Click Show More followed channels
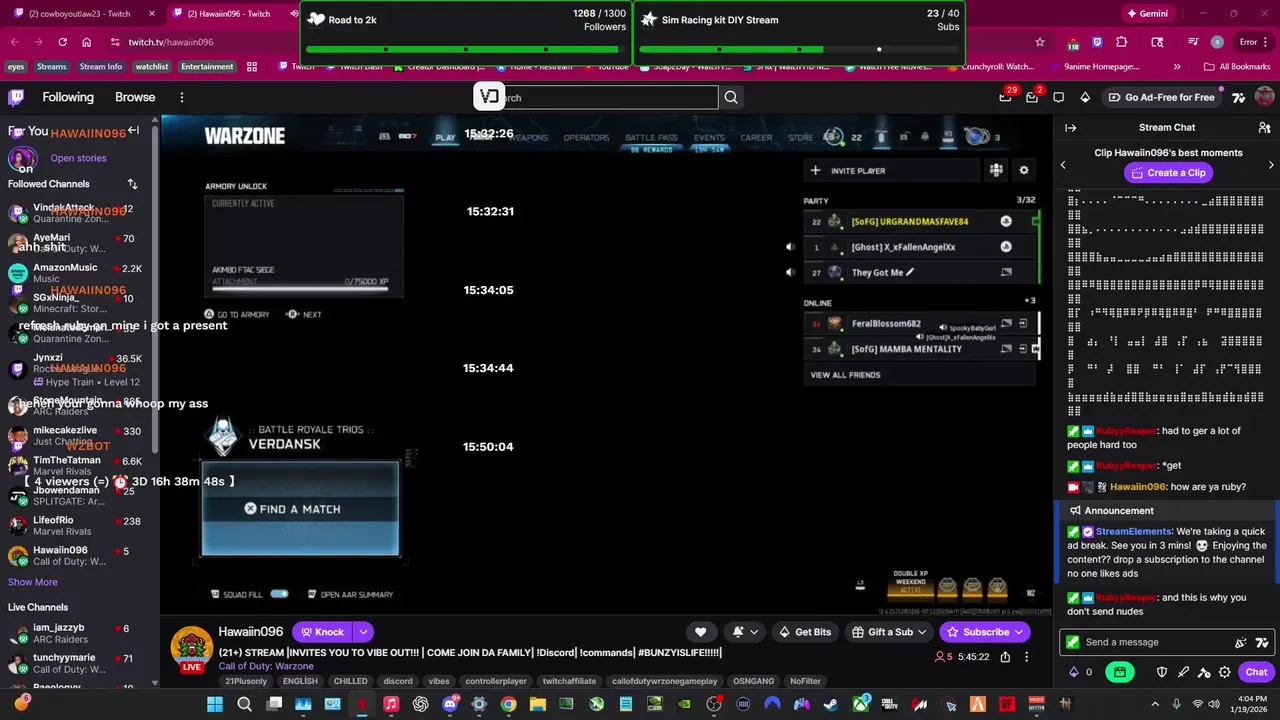Screen dimensions: 1280x720 coord(33,582)
